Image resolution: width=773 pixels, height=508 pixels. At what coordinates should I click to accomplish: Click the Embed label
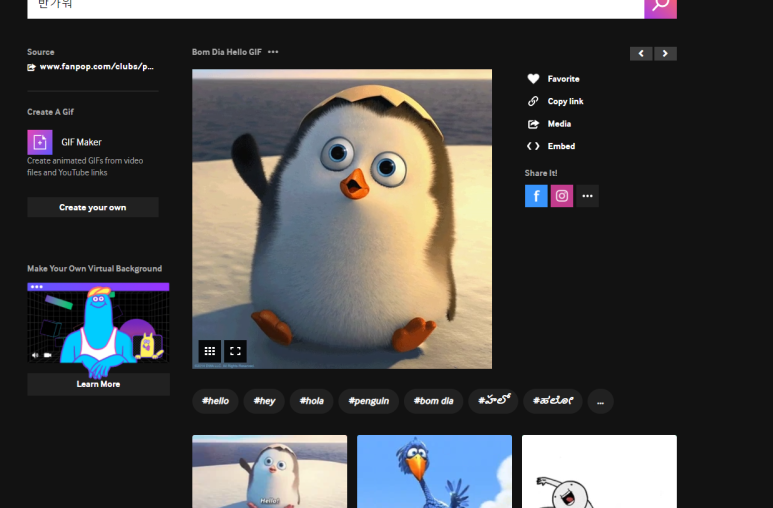point(561,146)
